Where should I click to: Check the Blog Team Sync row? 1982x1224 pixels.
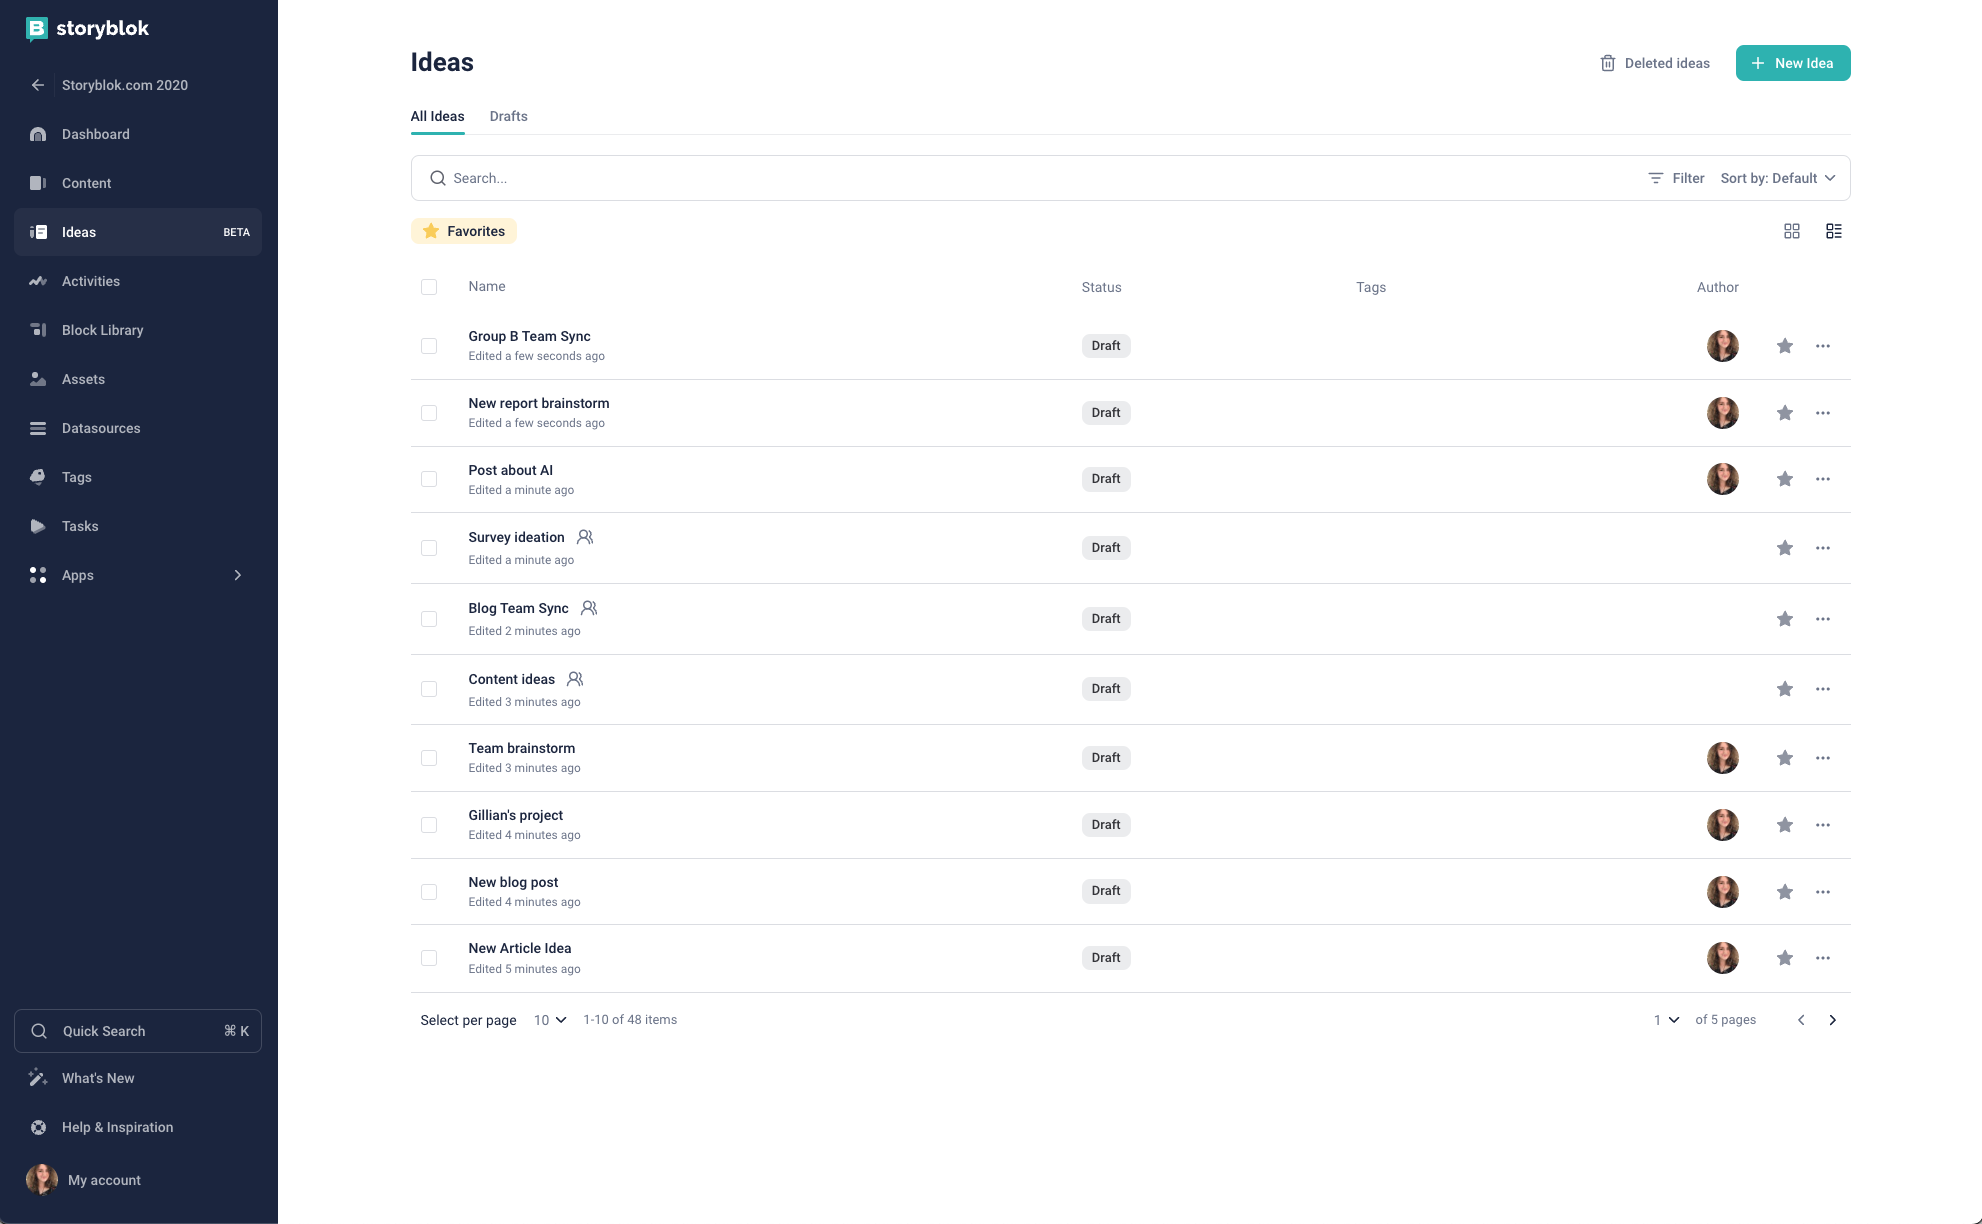click(x=429, y=619)
